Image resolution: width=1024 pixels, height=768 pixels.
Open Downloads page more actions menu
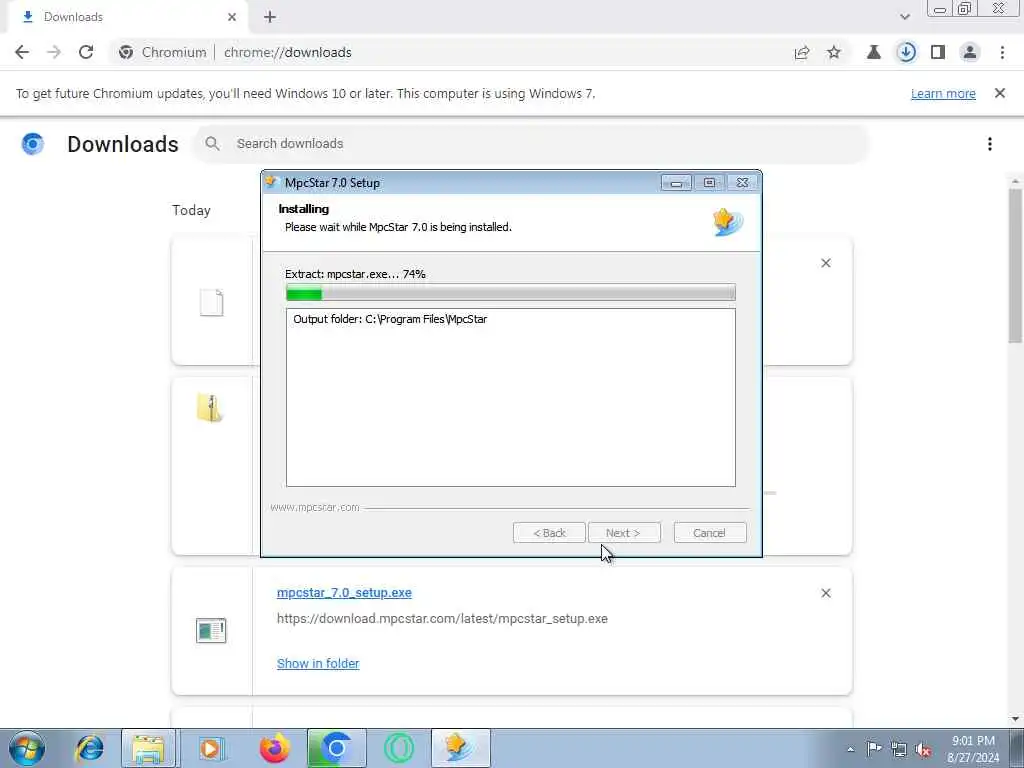990,144
